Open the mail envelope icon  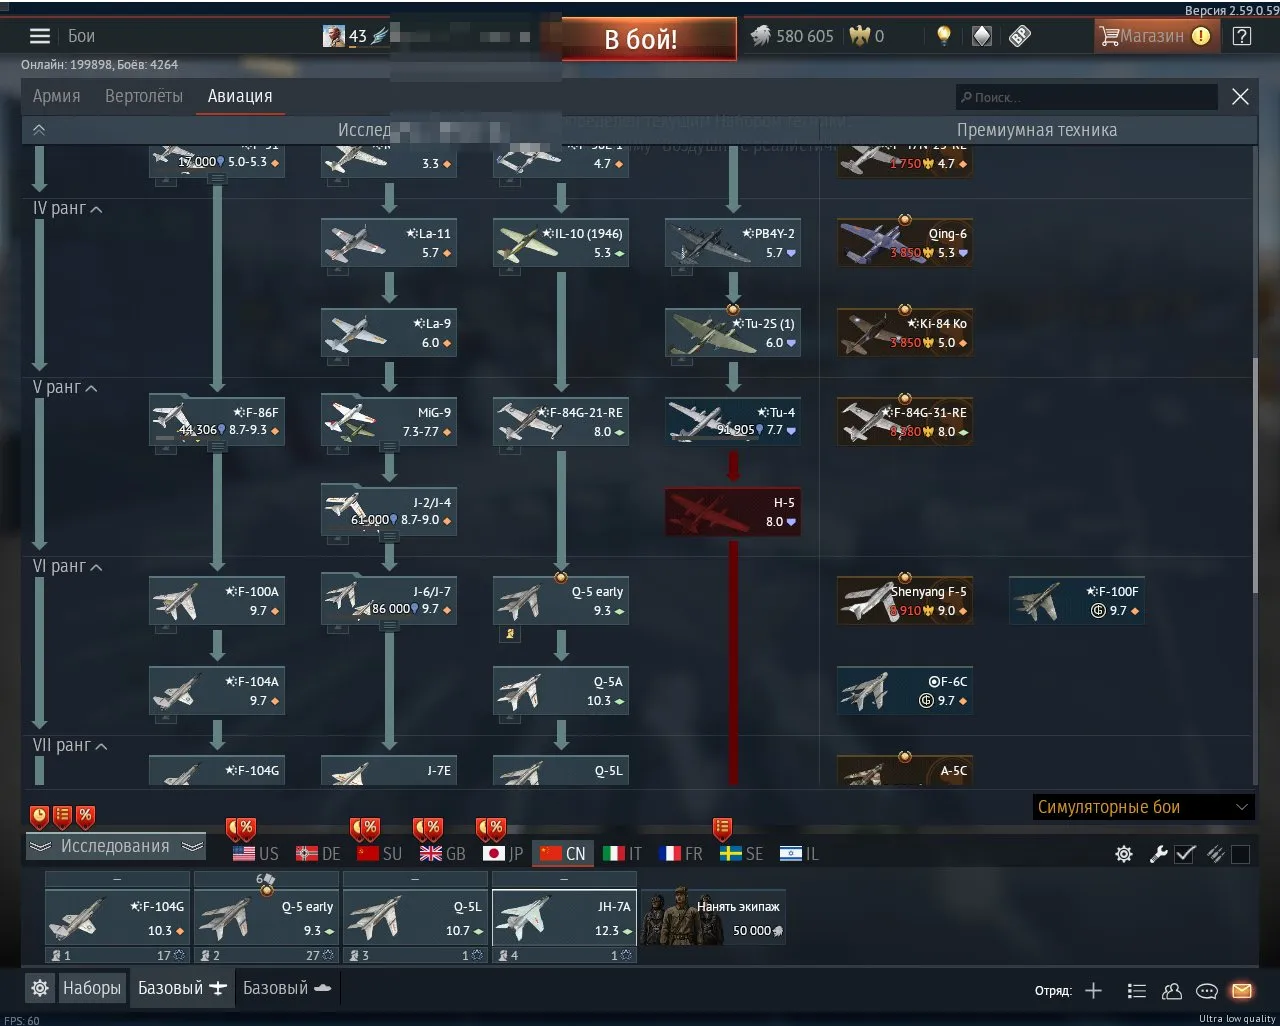[1242, 991]
